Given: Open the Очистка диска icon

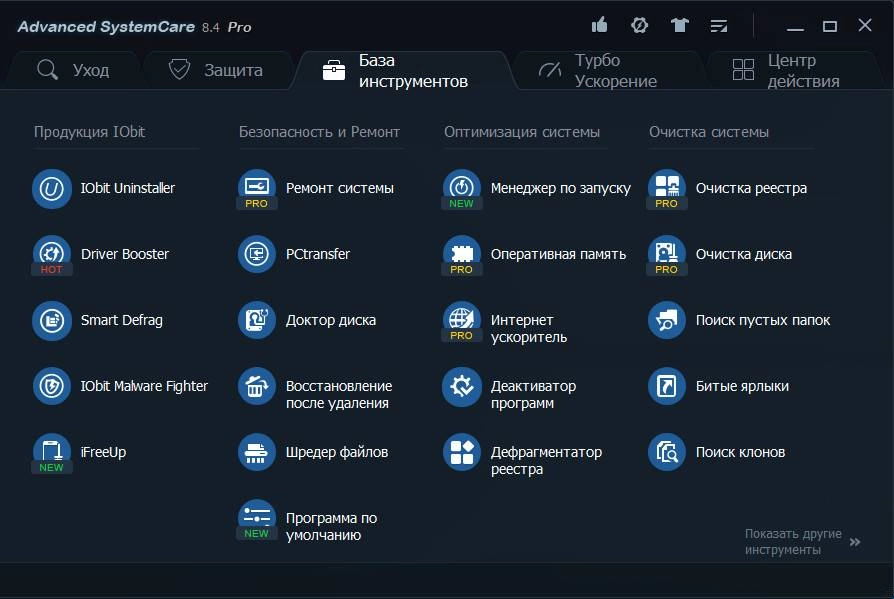Looking at the screenshot, I should pyautogui.click(x=667, y=255).
